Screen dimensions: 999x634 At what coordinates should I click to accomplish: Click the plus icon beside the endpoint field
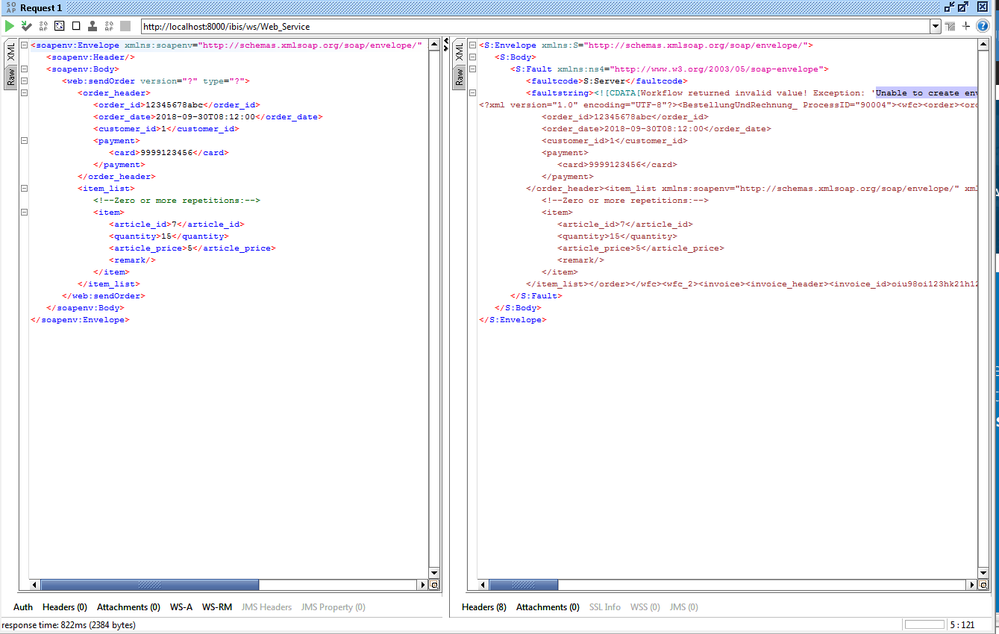pos(966,25)
